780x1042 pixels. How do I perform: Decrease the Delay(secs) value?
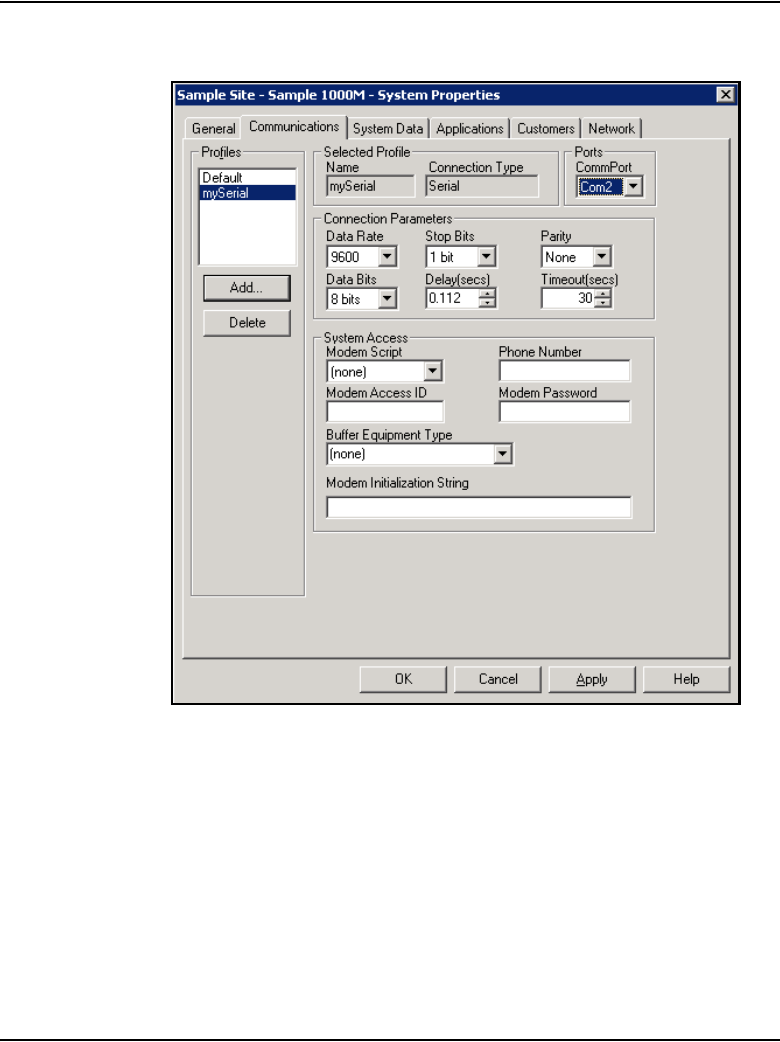[488, 303]
